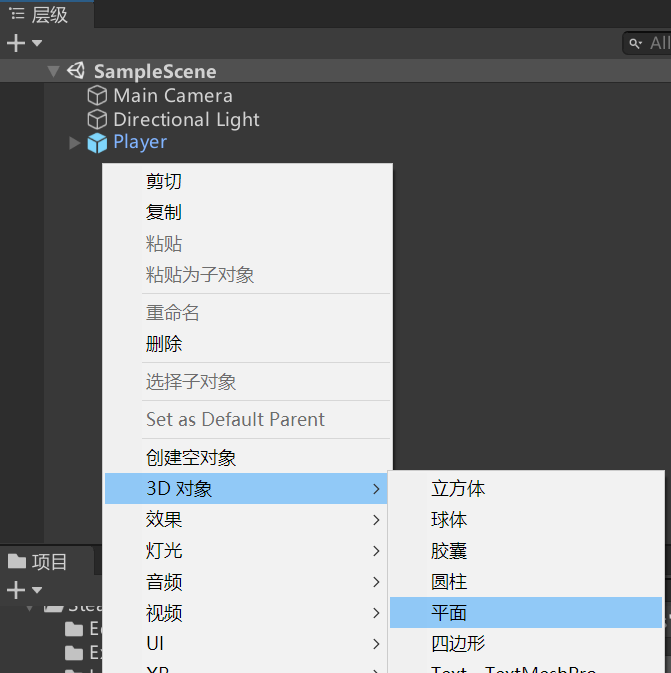Click the Unity scene icon beside SampleScene
This screenshot has width=671, height=673.
[76, 71]
